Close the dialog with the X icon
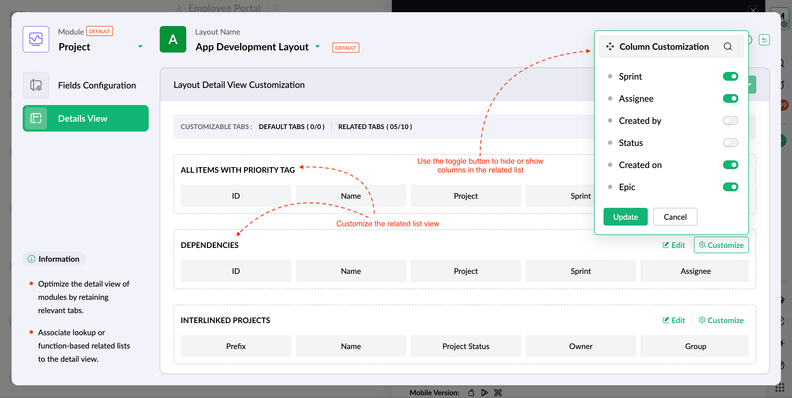The height and width of the screenshot is (398, 792). point(753,10)
